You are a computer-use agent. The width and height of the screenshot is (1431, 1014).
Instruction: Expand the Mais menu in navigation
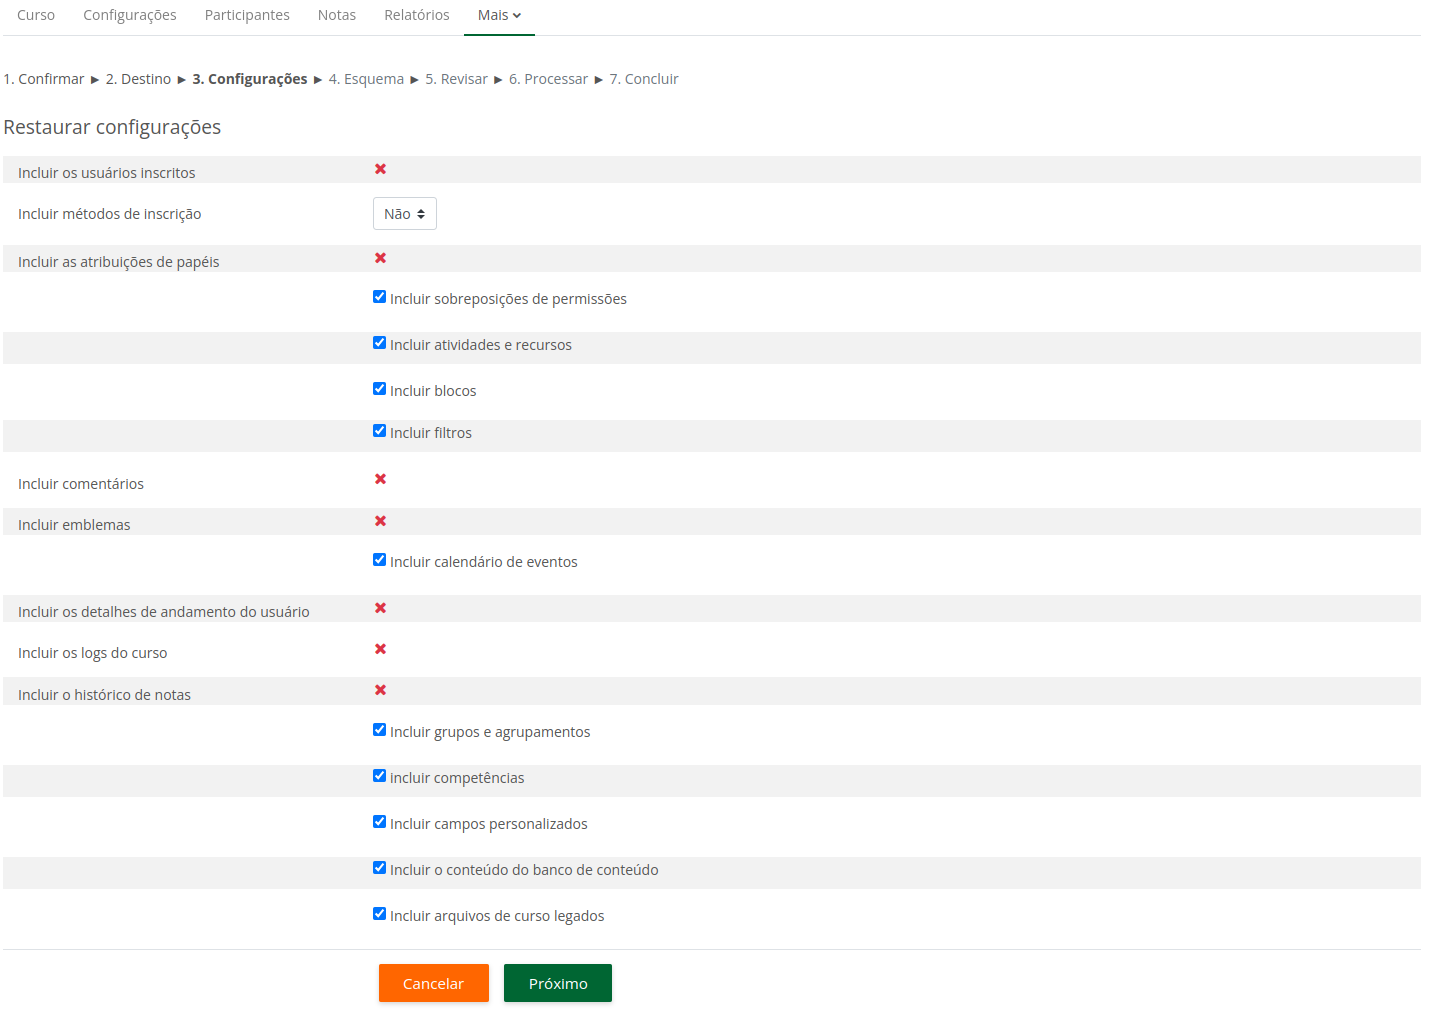click(x=499, y=15)
